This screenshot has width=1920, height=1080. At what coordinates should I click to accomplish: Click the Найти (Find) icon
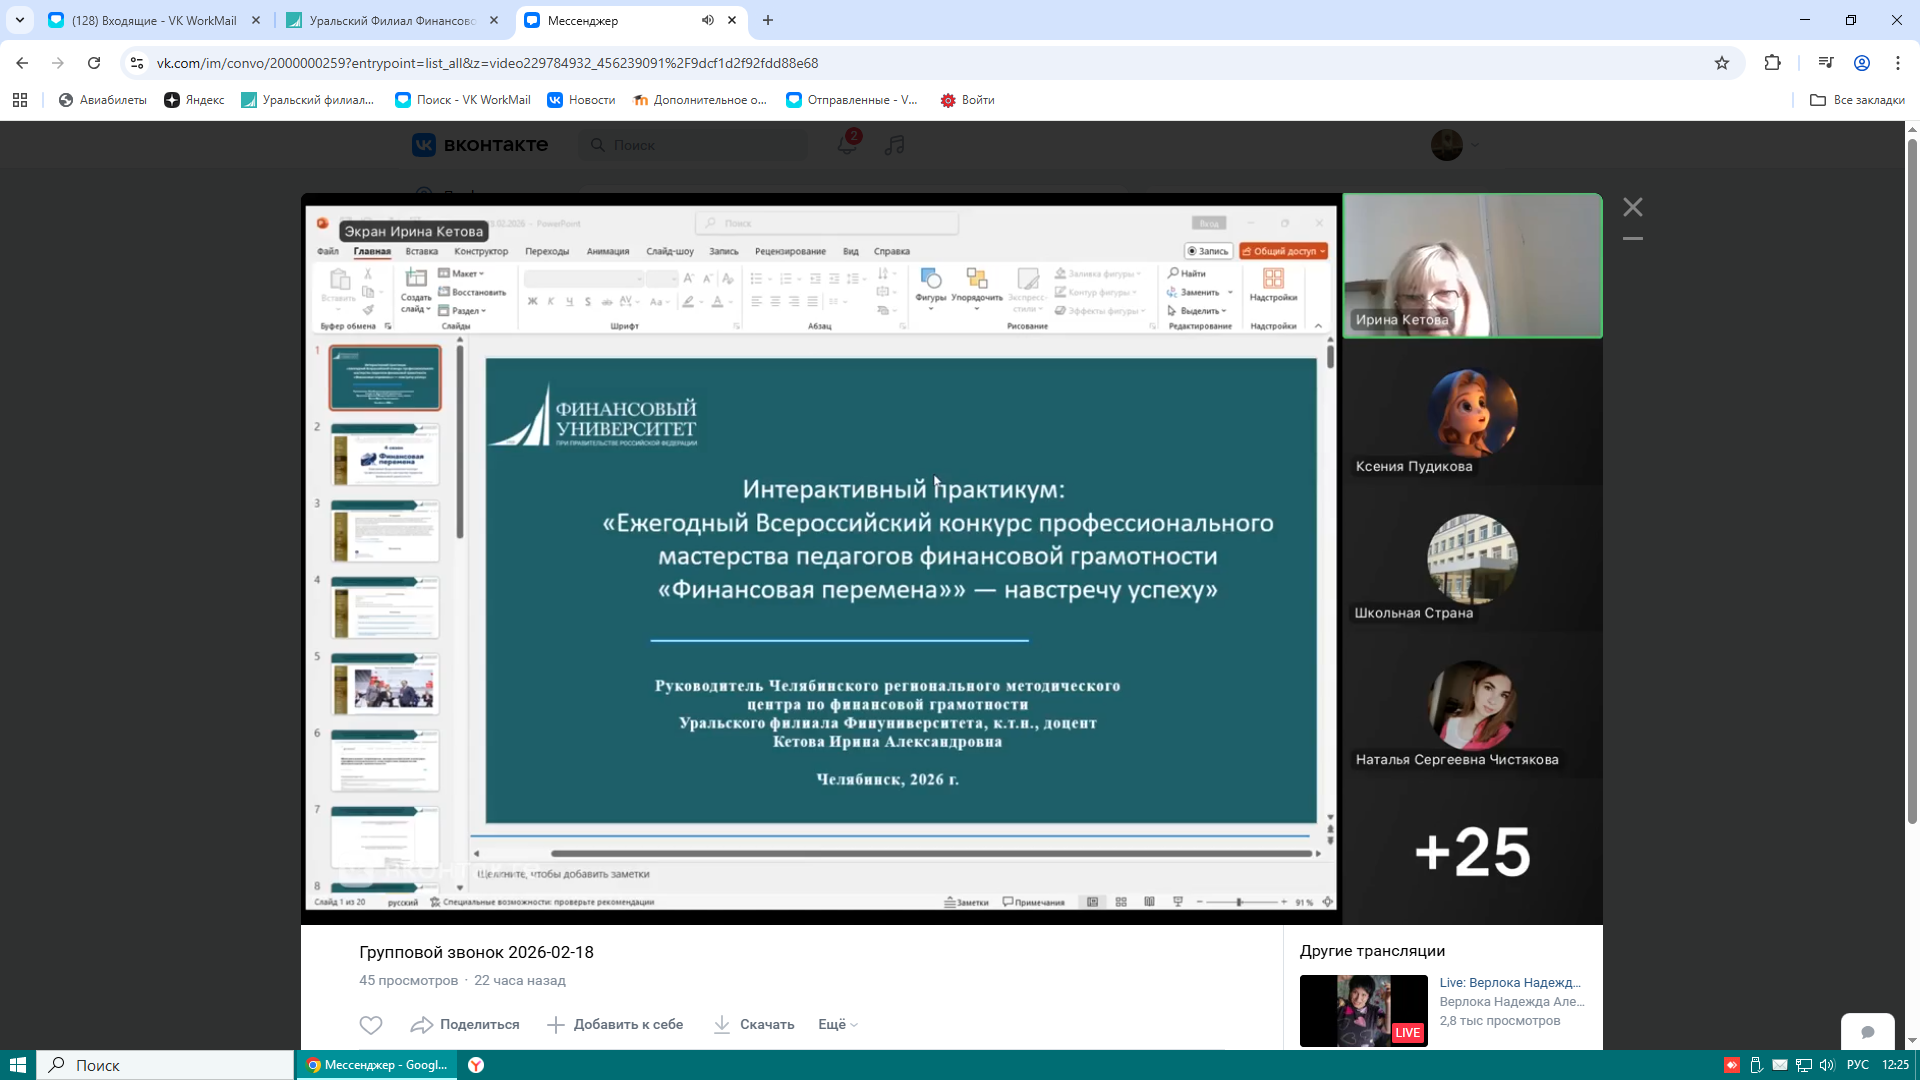[1173, 273]
